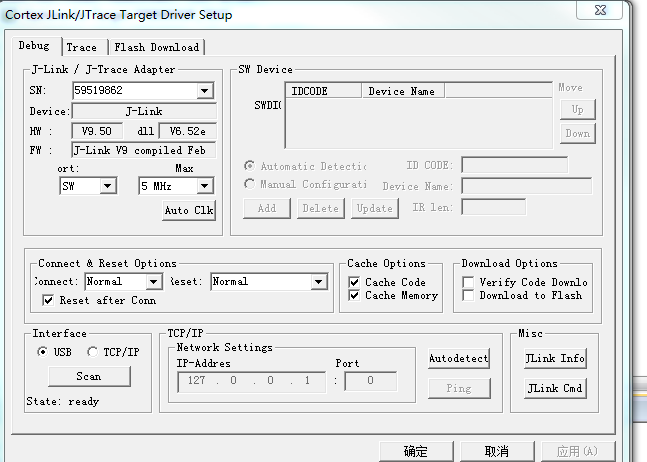Switch to the Trace tab
The width and height of the screenshot is (647, 462).
tap(82, 47)
